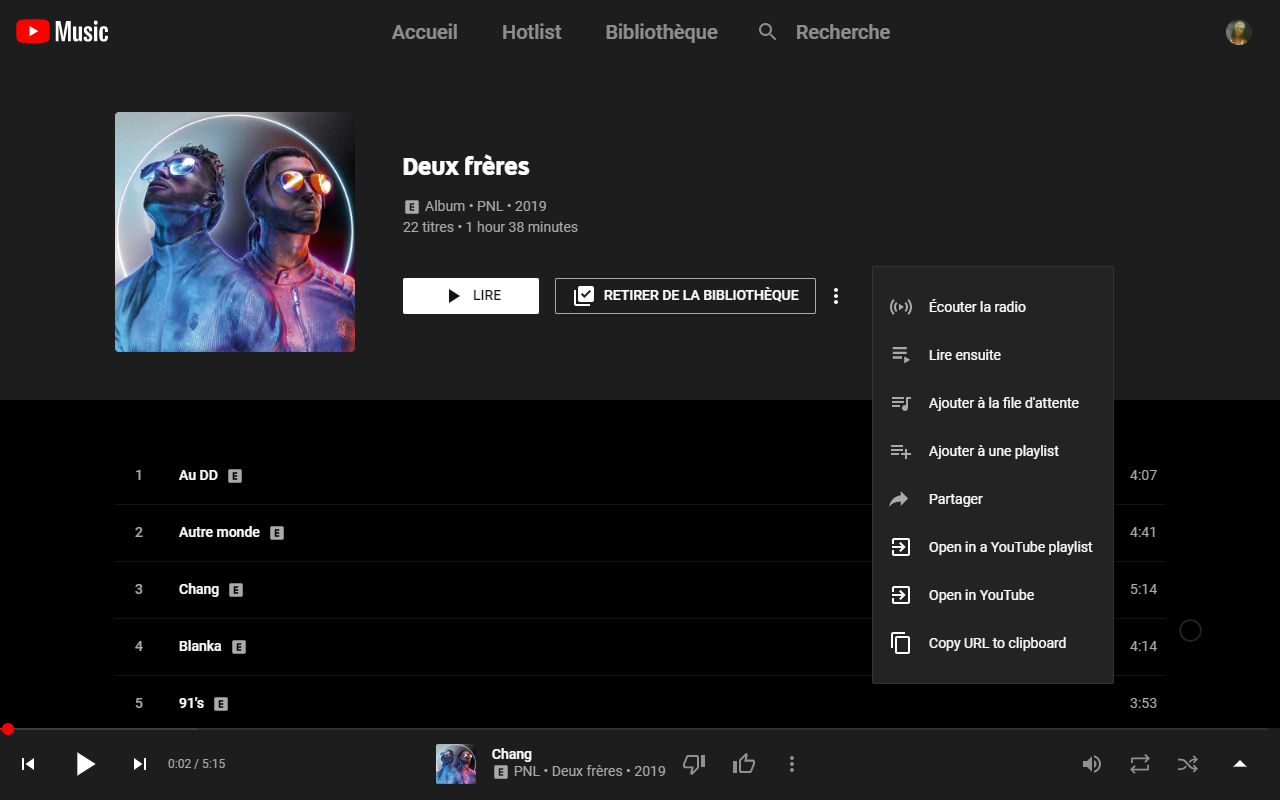Select Open in YouTube menu item
This screenshot has width=1280, height=800.
pyautogui.click(x=992, y=595)
